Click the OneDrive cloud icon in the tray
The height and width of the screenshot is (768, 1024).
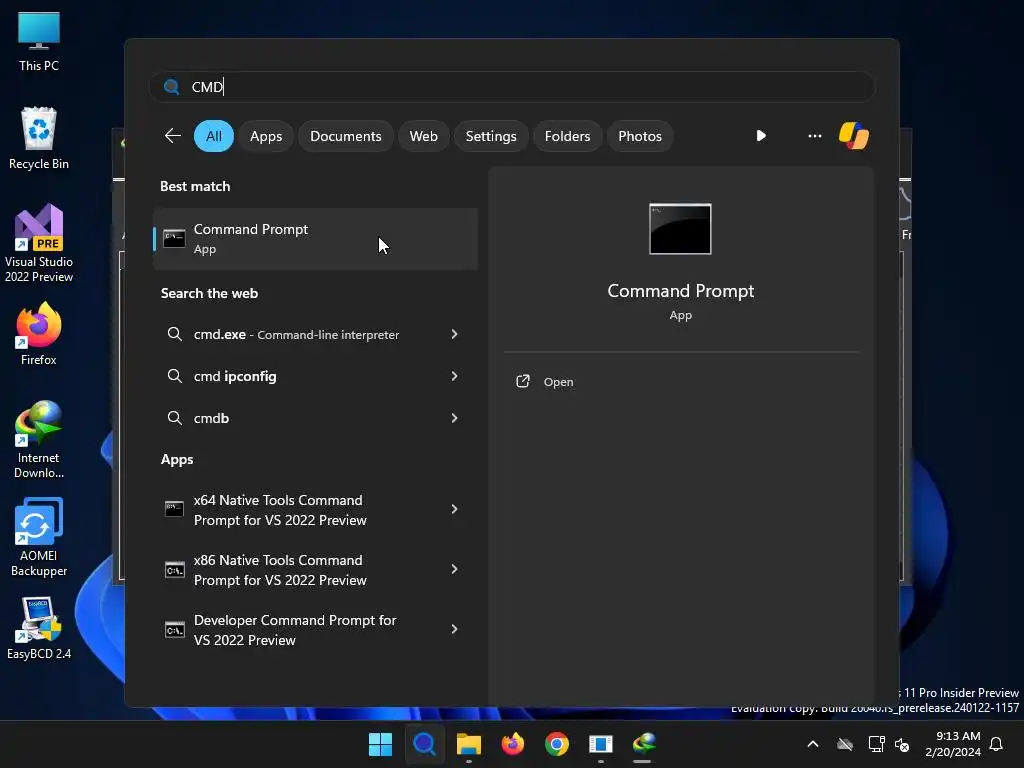pos(845,744)
